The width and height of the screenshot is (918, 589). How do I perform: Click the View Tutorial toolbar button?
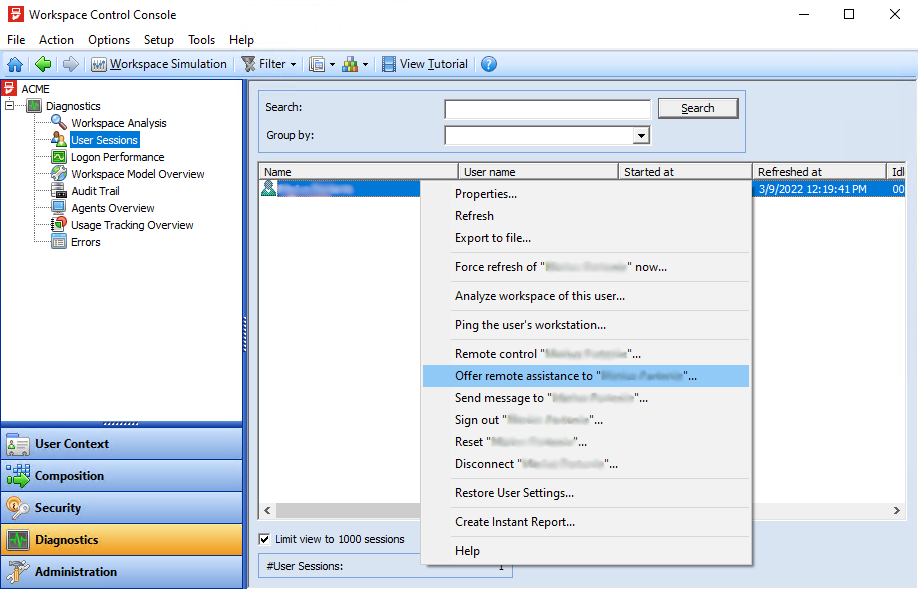click(424, 64)
